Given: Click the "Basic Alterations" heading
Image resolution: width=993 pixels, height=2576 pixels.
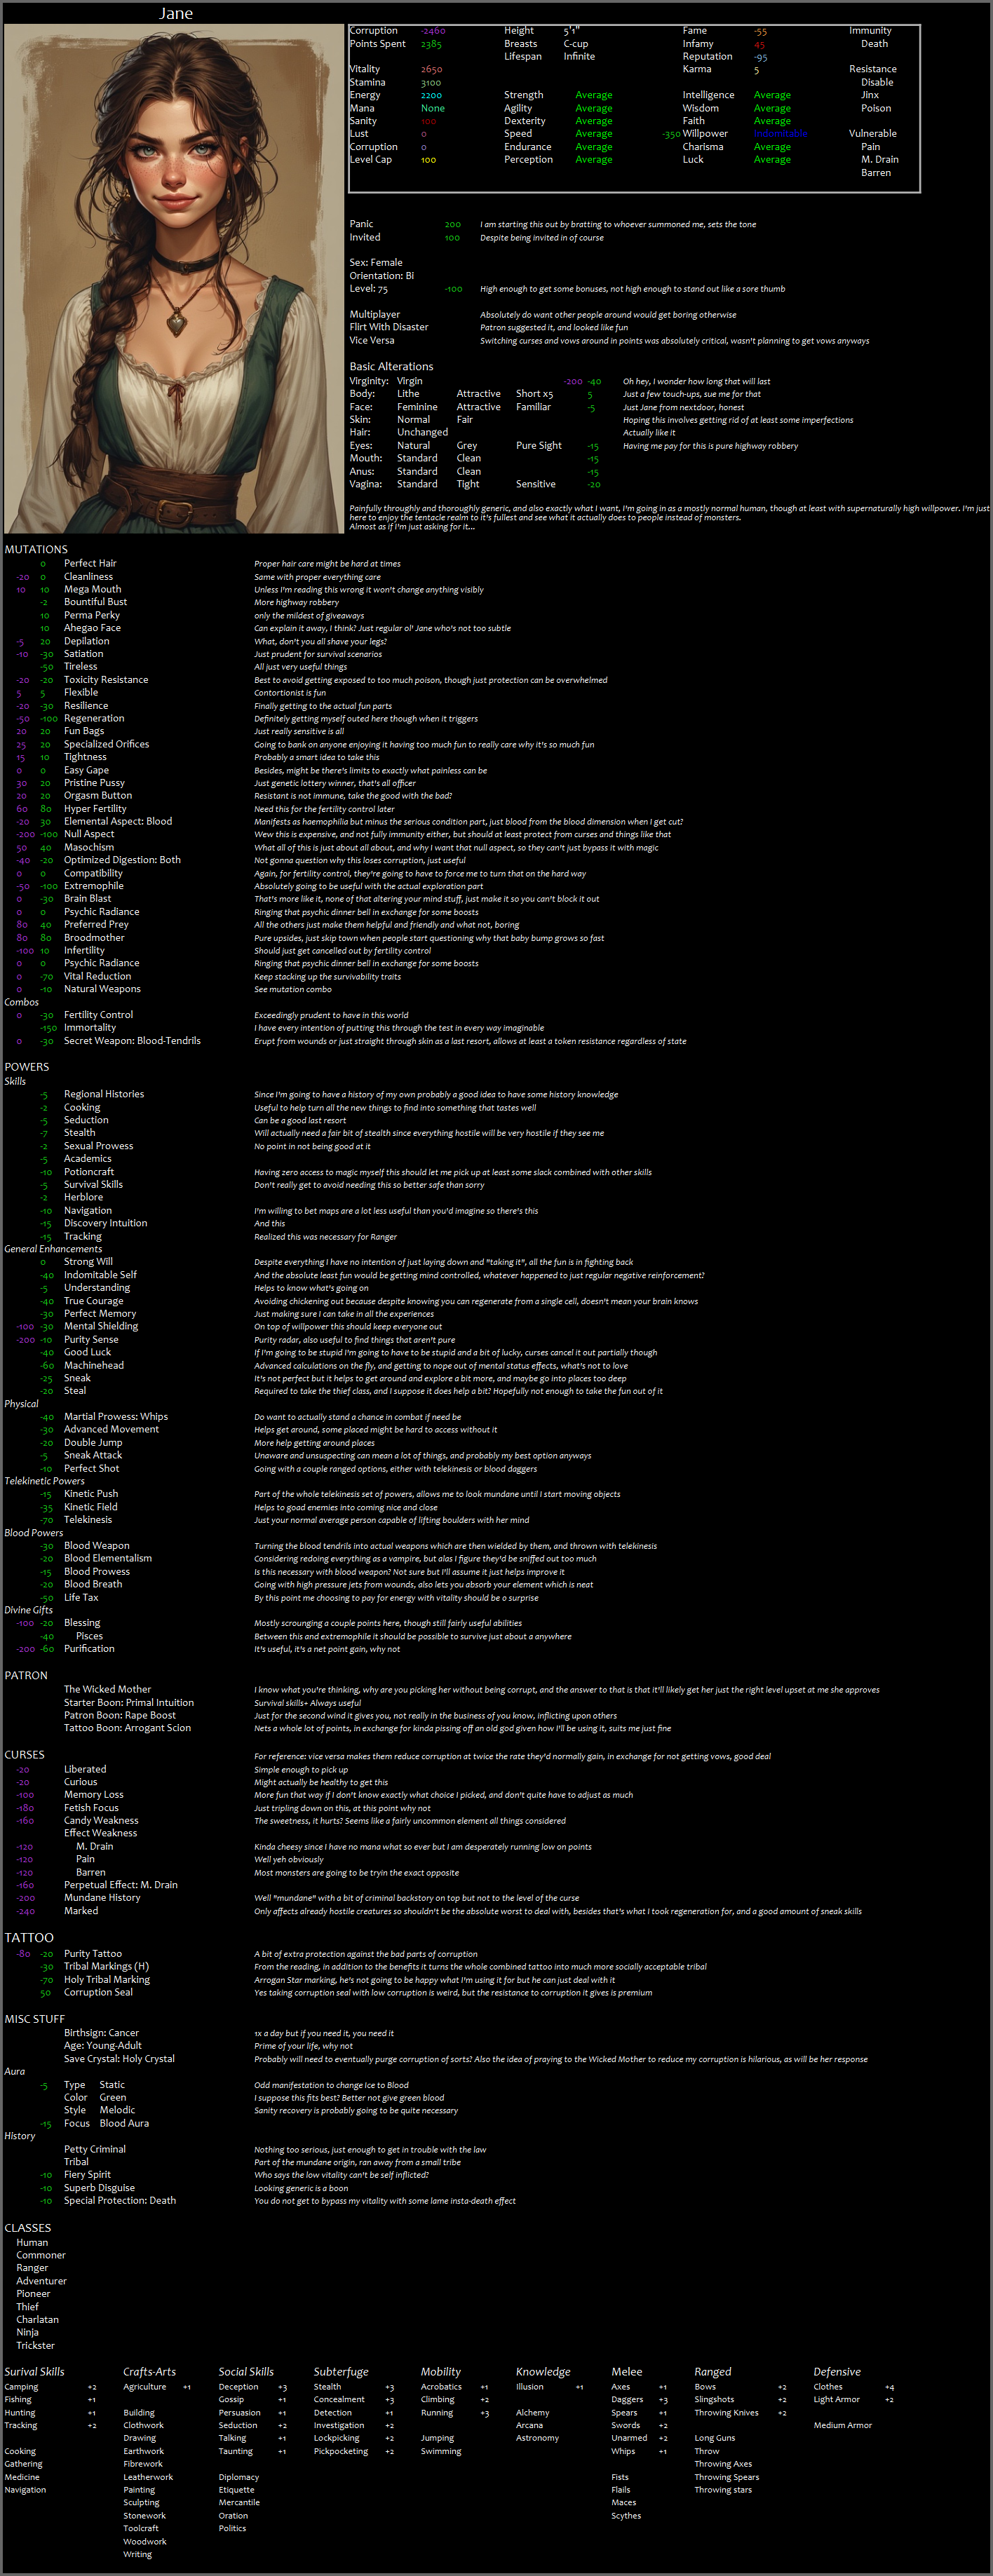Looking at the screenshot, I should pyautogui.click(x=391, y=366).
